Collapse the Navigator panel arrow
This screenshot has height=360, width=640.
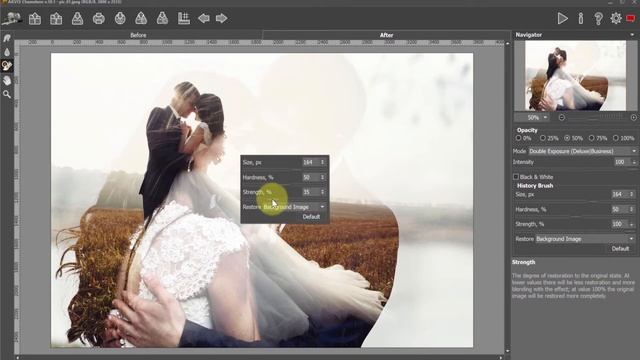(x=632, y=35)
